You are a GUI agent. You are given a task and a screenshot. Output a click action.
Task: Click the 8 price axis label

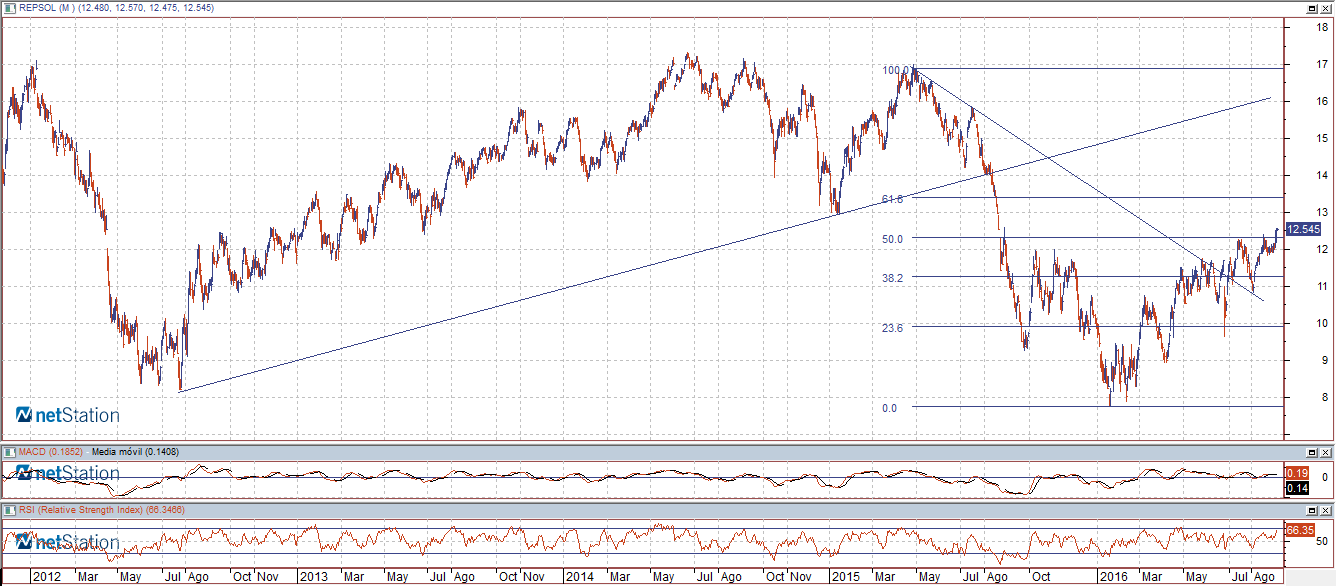coord(1323,397)
